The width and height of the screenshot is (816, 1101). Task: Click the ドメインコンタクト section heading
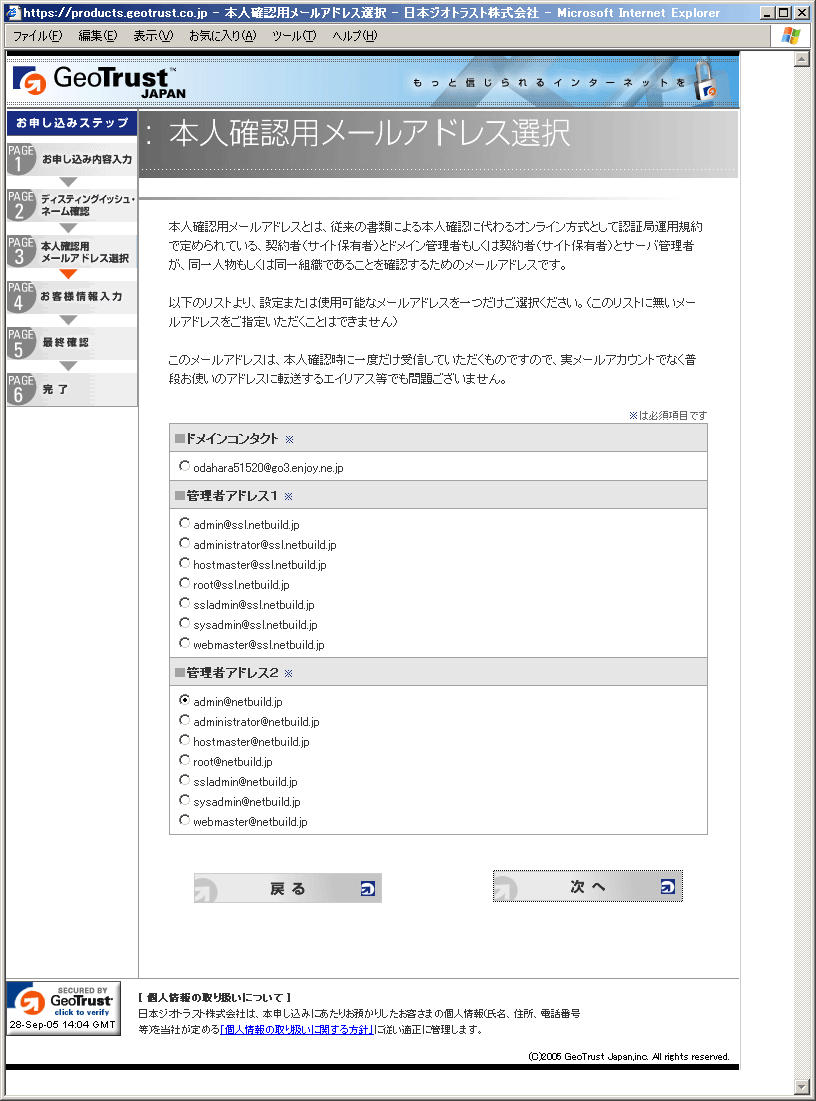click(x=232, y=439)
